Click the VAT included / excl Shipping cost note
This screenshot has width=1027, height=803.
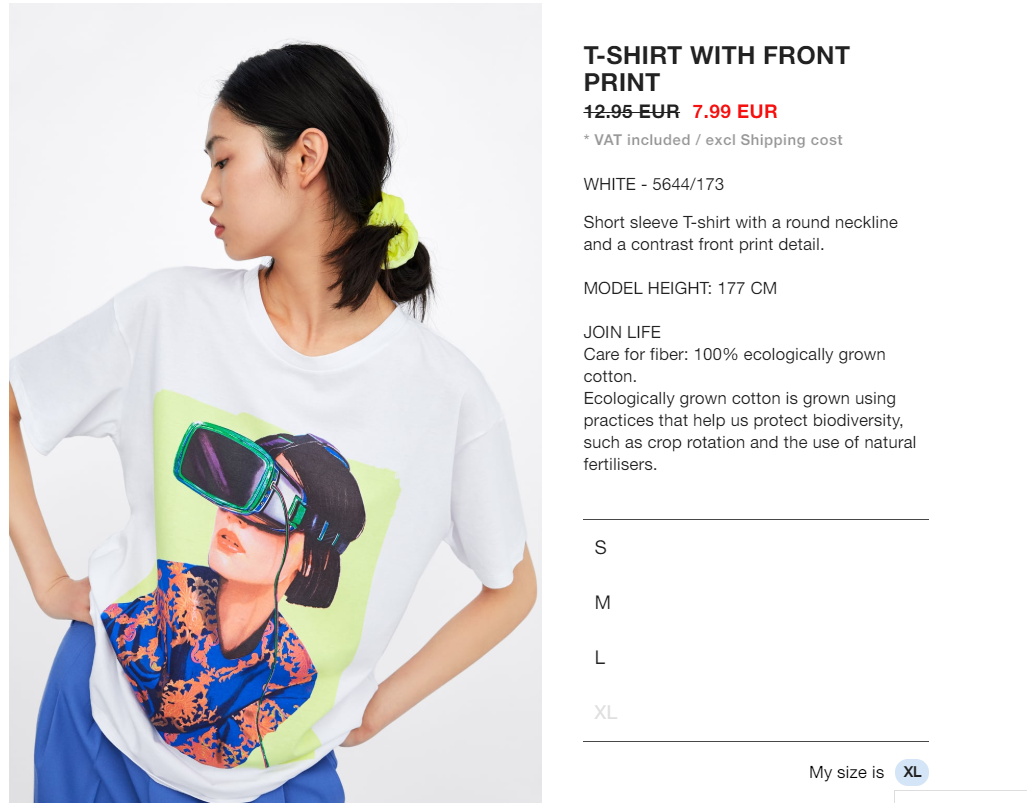pos(713,140)
